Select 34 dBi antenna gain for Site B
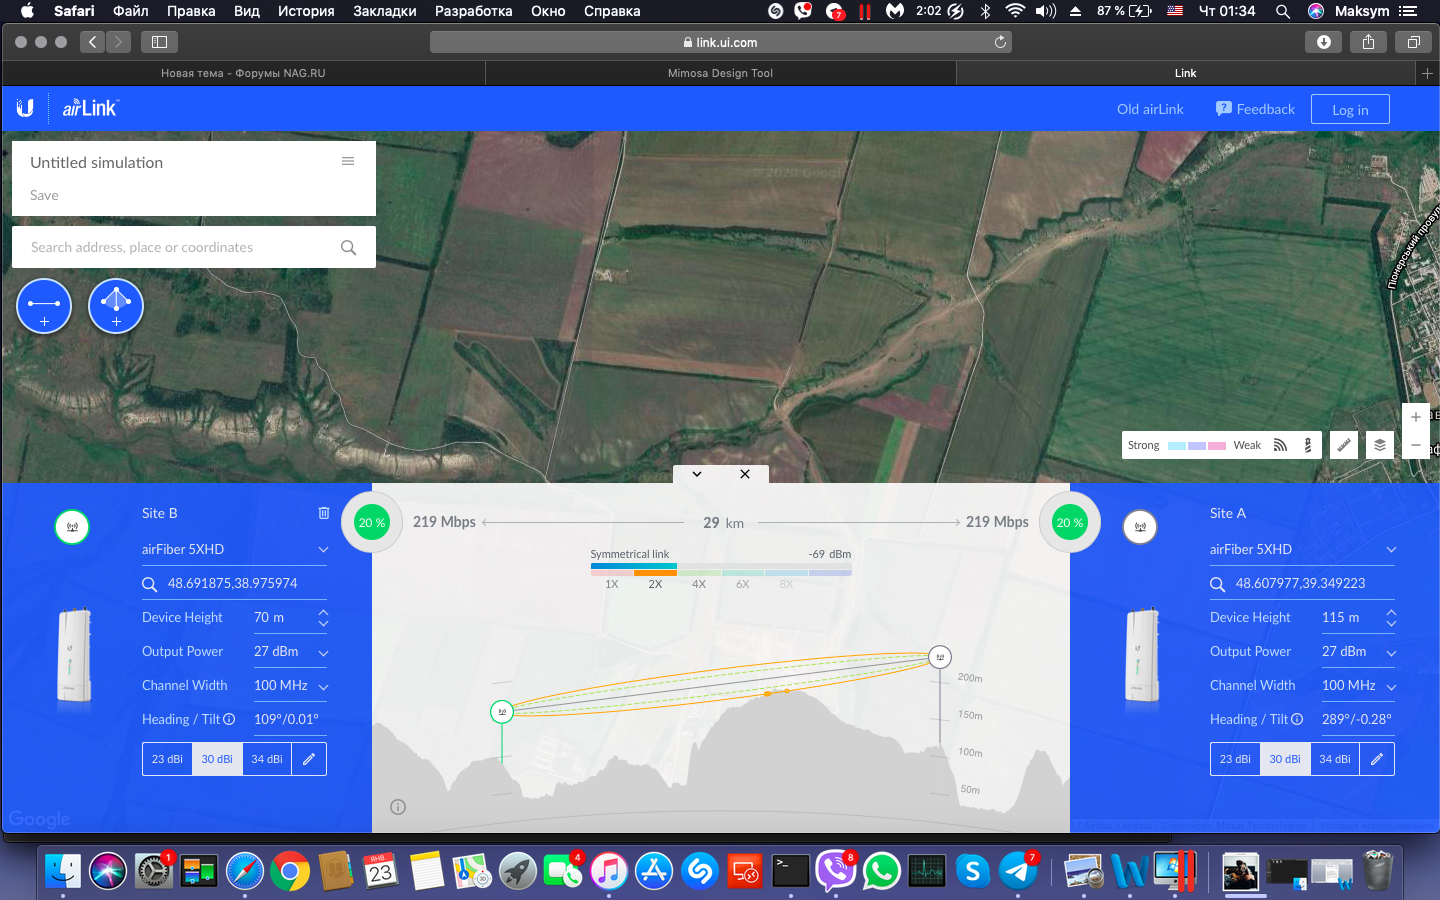Viewport: 1440px width, 900px height. tap(266, 759)
